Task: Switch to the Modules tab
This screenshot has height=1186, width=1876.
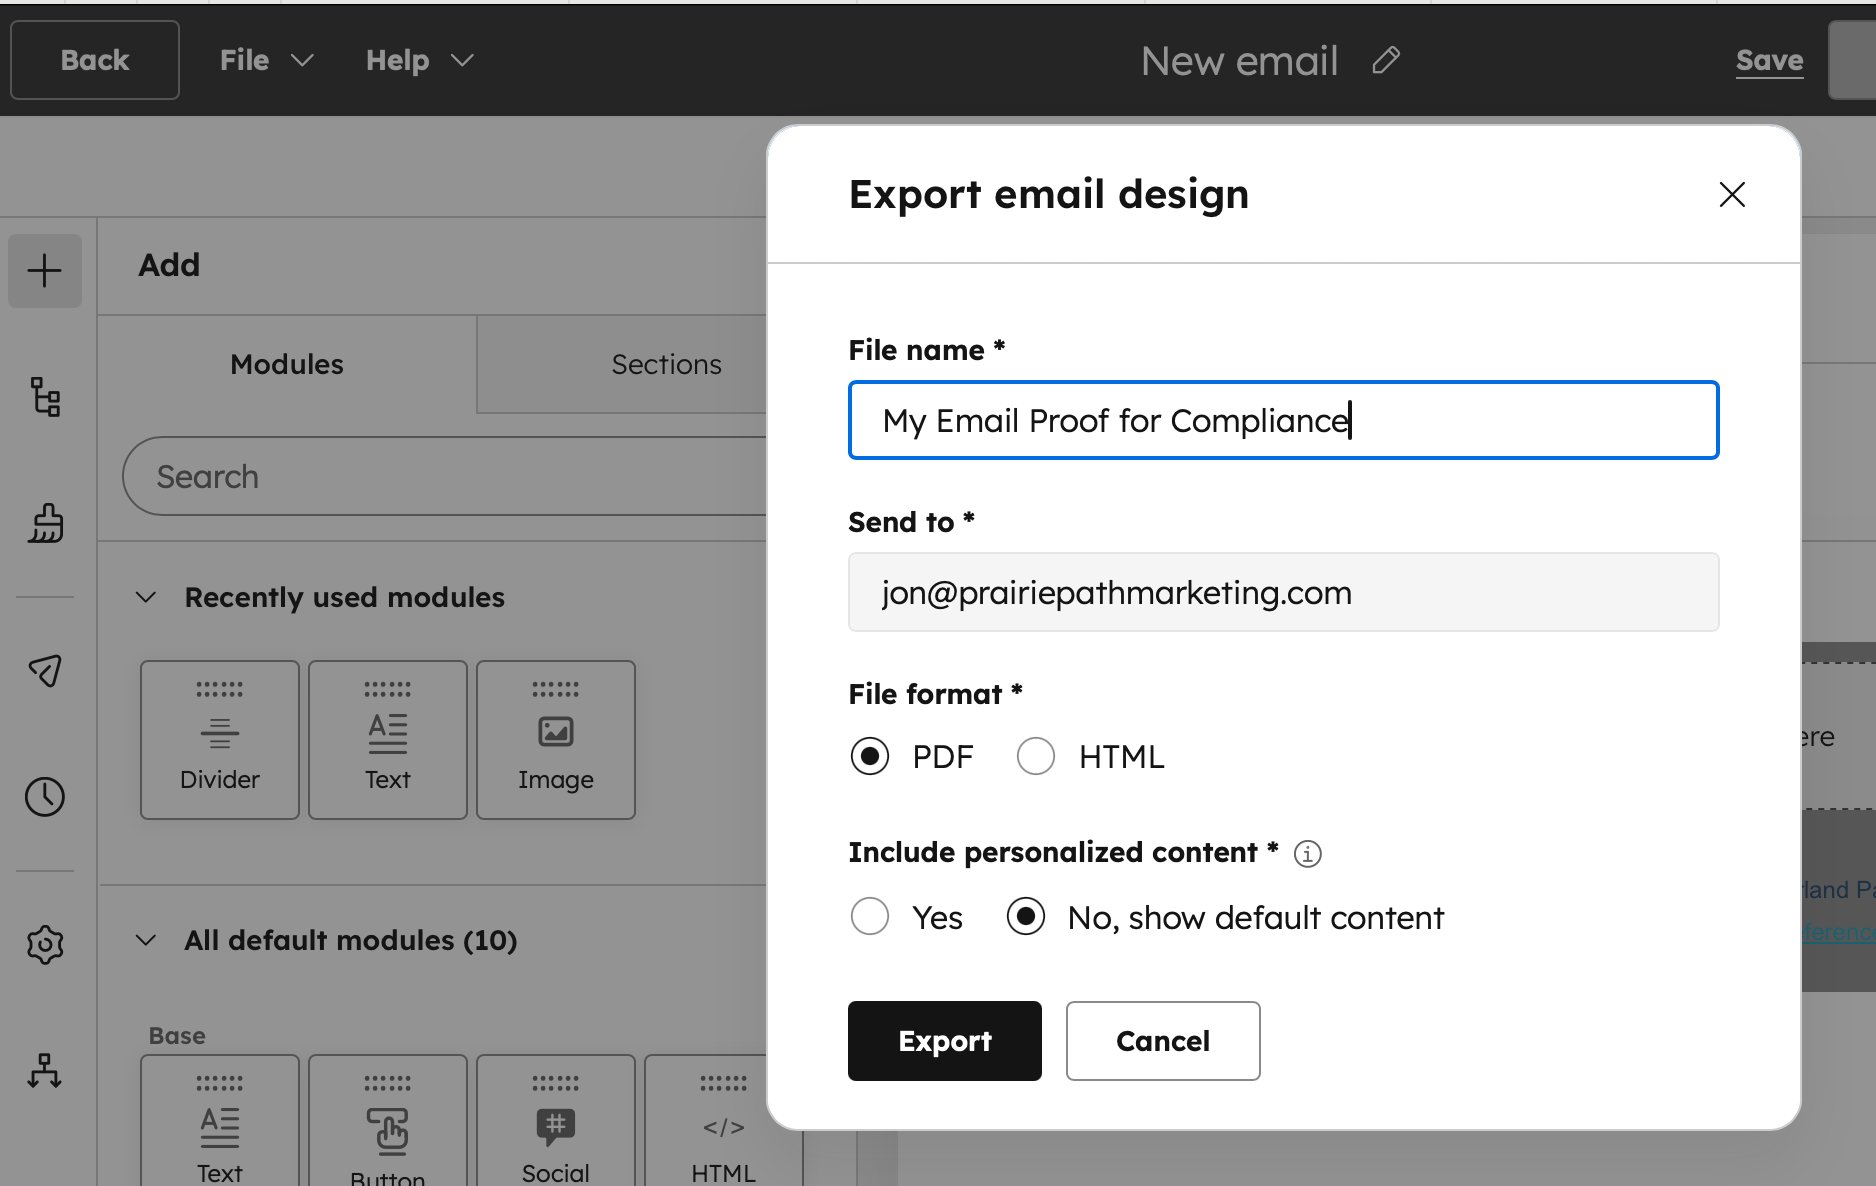Action: pyautogui.click(x=287, y=365)
